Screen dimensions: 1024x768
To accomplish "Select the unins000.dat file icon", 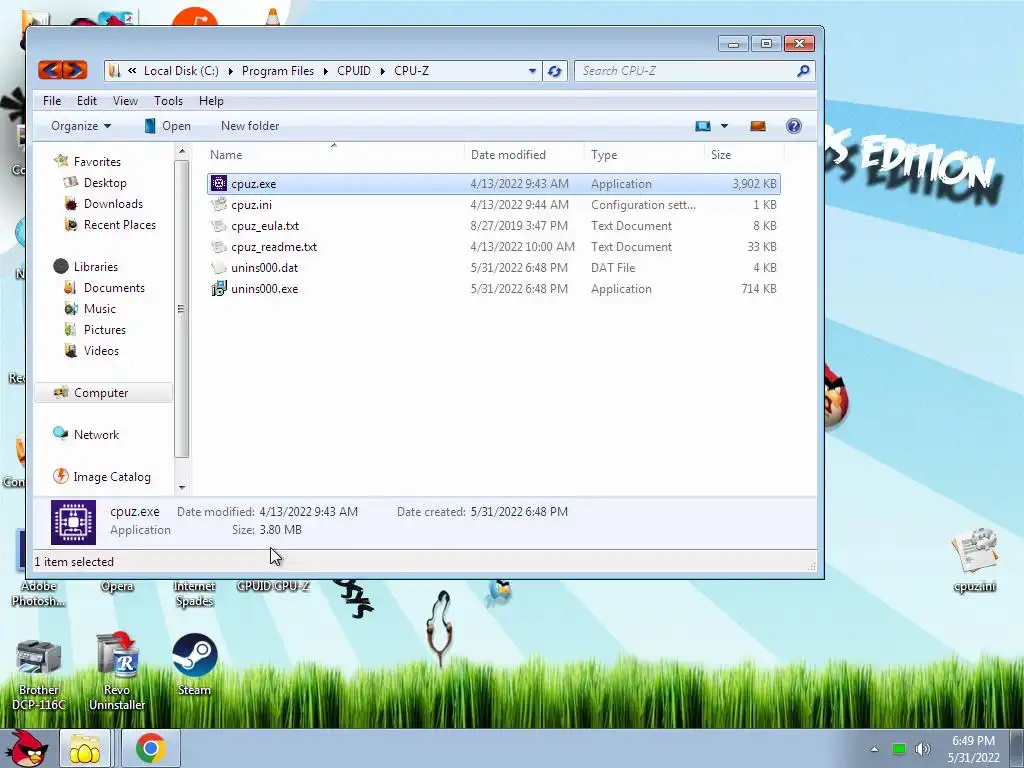I will coord(219,268).
